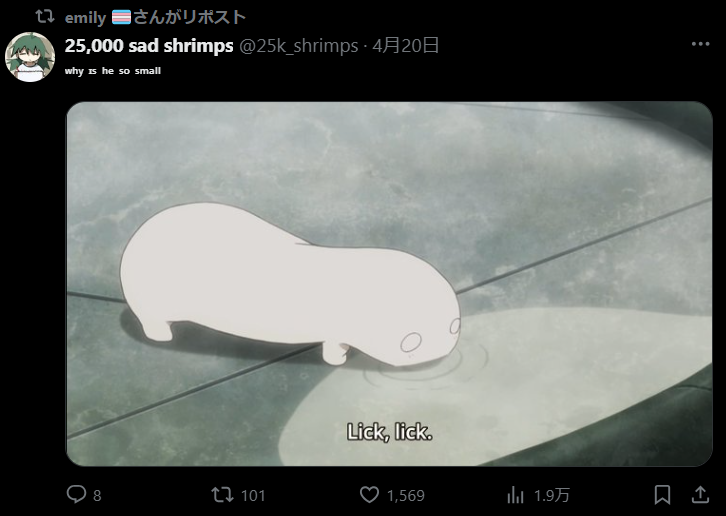Click the 101 reposts count
This screenshot has width=726, height=516.
click(x=253, y=496)
